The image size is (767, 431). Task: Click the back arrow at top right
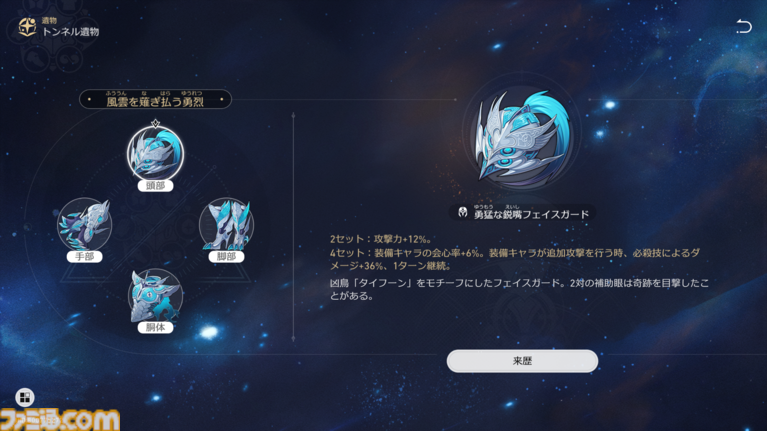click(744, 26)
